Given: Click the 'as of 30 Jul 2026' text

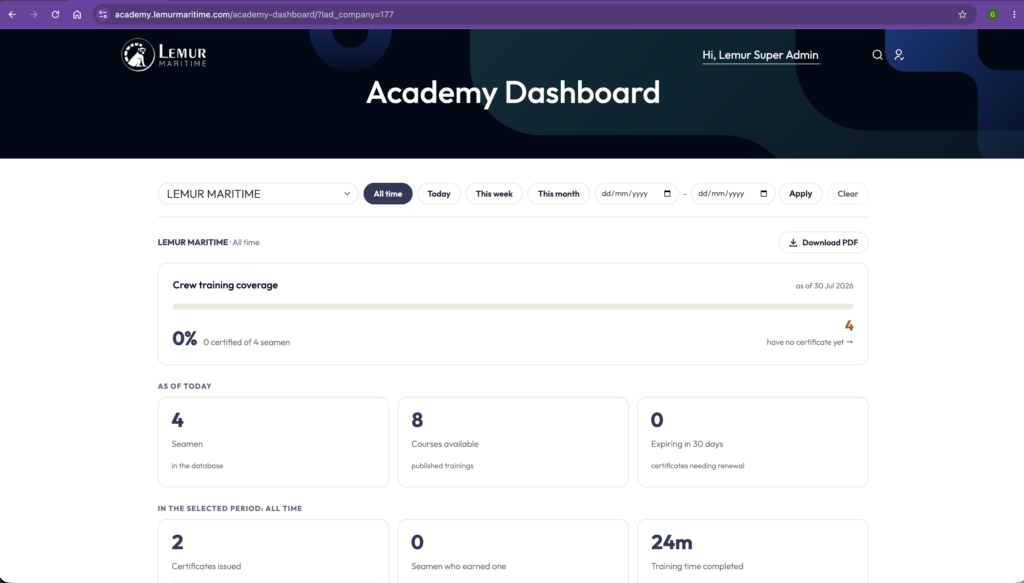Looking at the screenshot, I should (824, 286).
